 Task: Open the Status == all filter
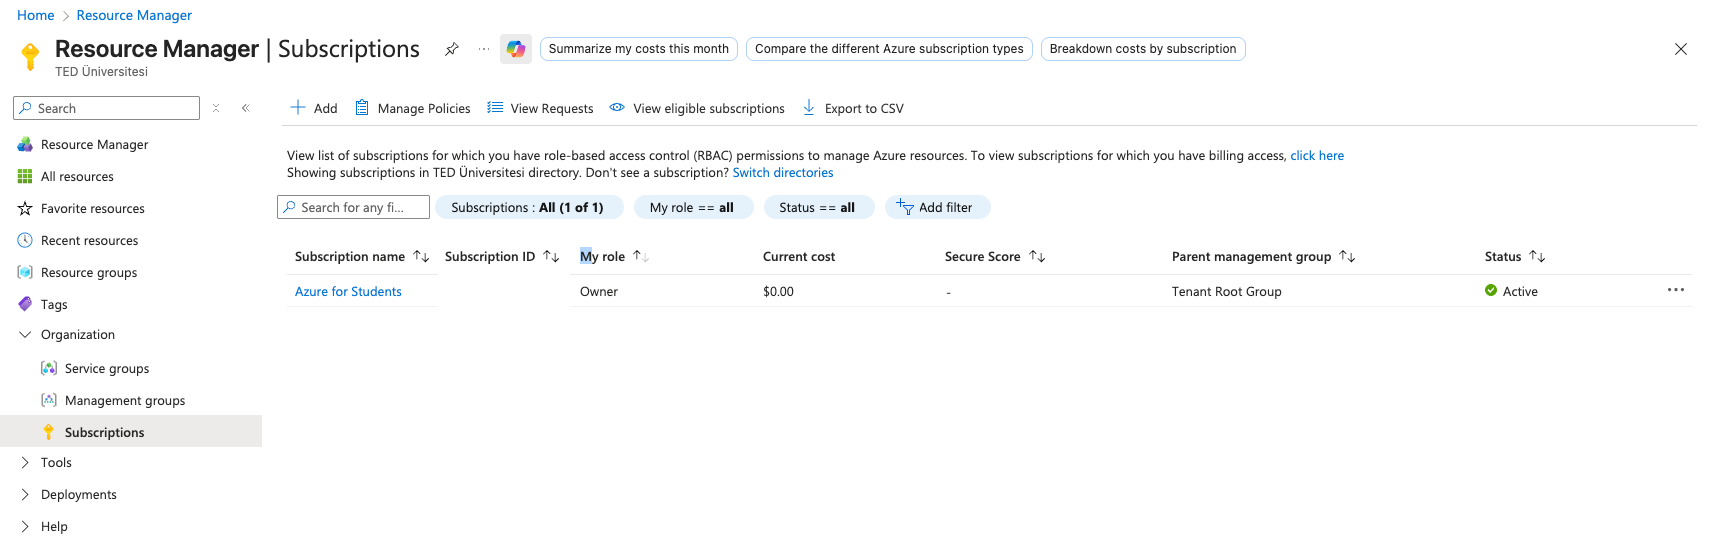point(818,207)
